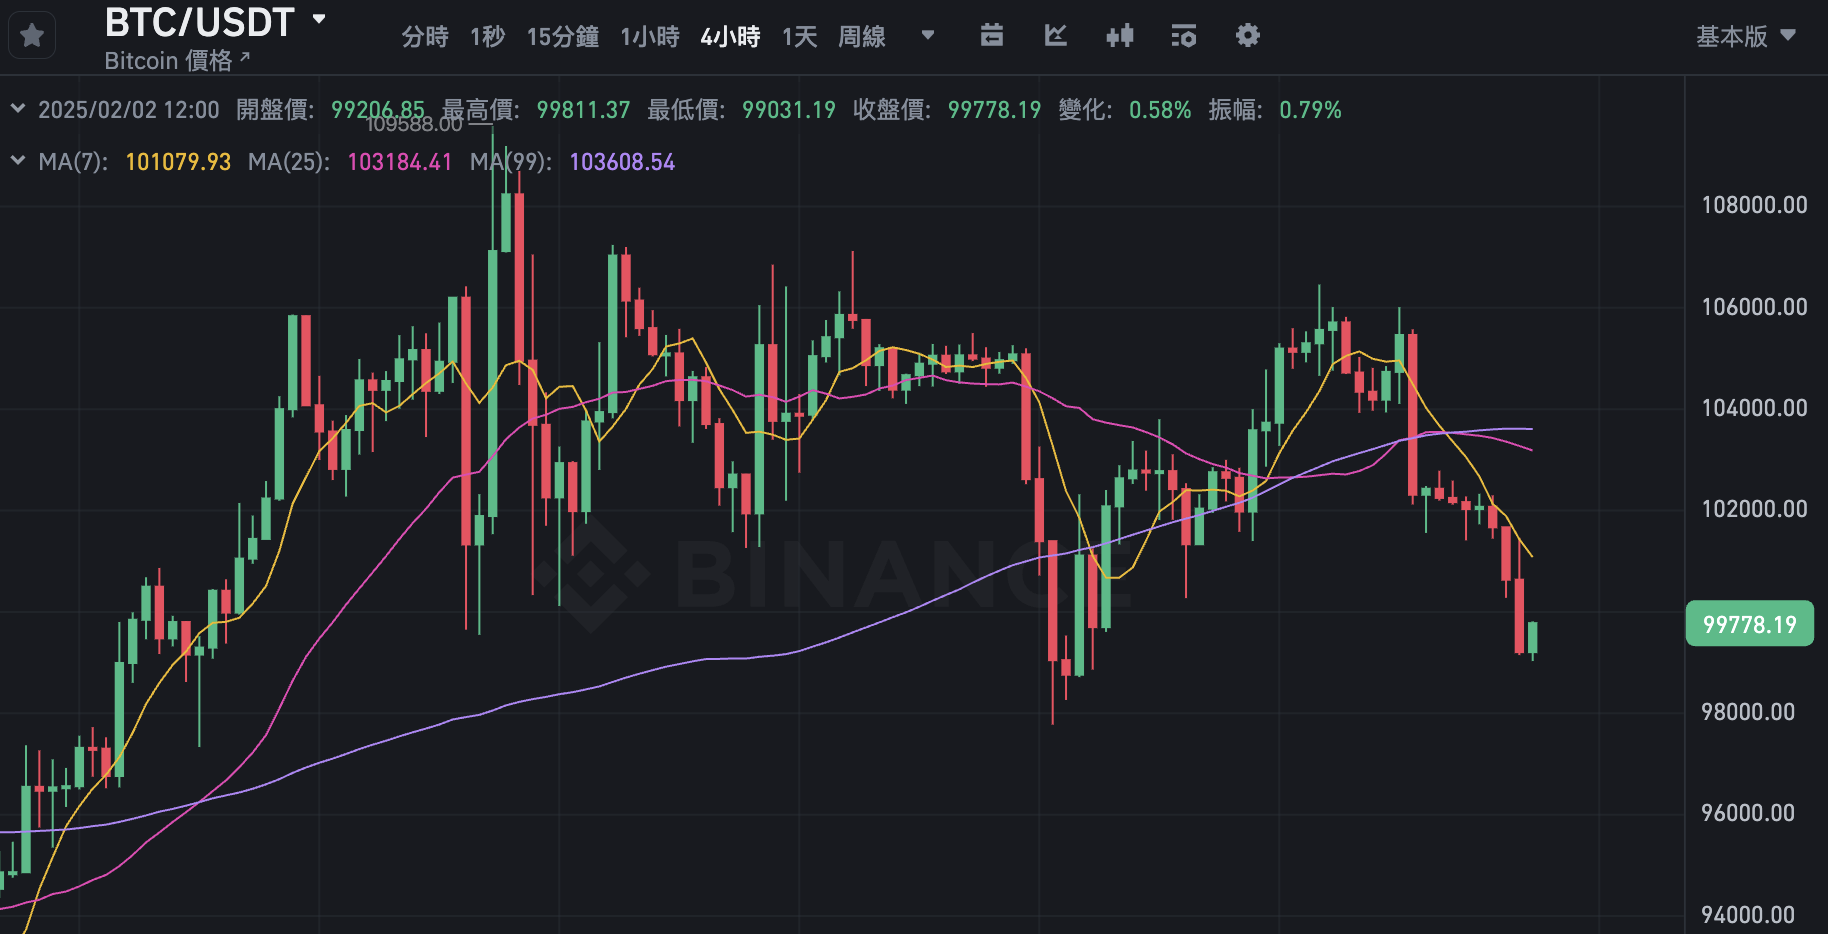The height and width of the screenshot is (934, 1828).
Task: Select the 15分鐘 interval
Action: point(562,37)
